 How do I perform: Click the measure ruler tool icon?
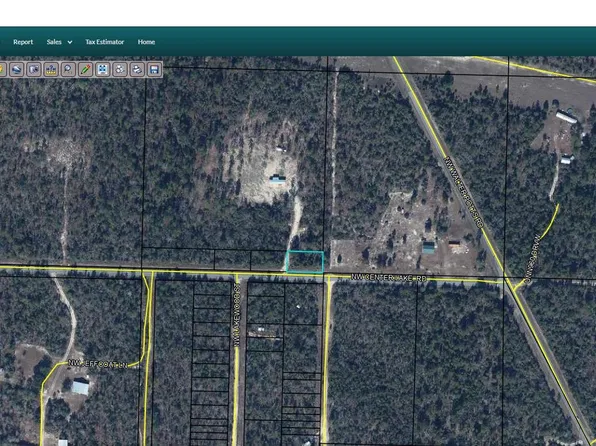[51, 69]
